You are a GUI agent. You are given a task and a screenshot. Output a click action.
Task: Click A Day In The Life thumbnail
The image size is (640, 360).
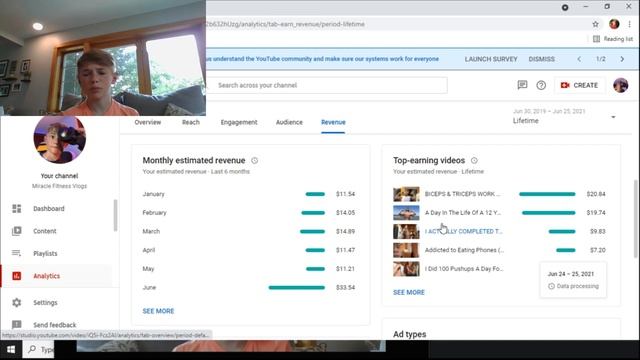(406, 213)
